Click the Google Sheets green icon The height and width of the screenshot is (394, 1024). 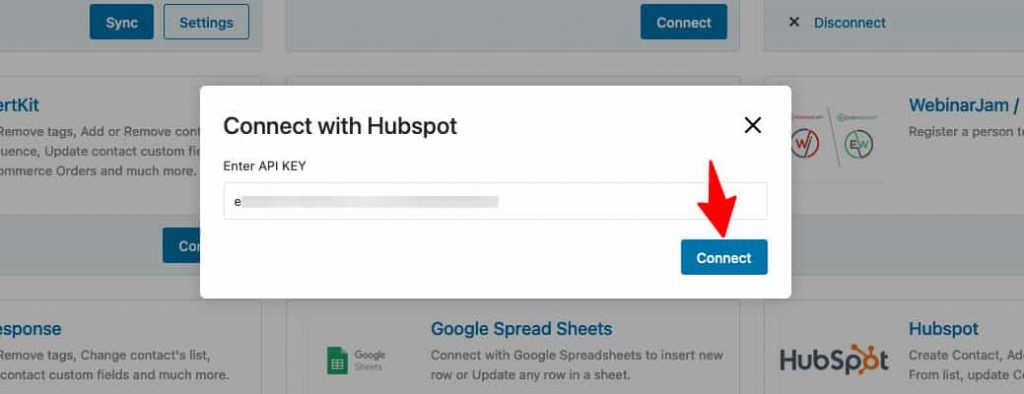pyautogui.click(x=337, y=361)
